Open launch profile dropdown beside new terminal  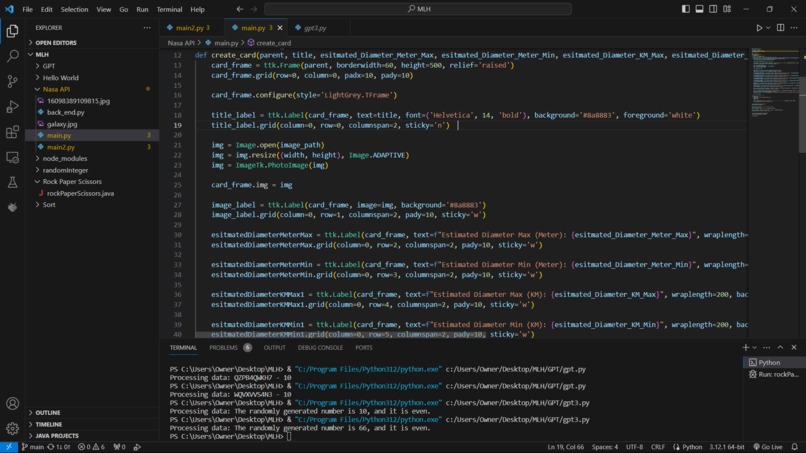pyautogui.click(x=754, y=348)
